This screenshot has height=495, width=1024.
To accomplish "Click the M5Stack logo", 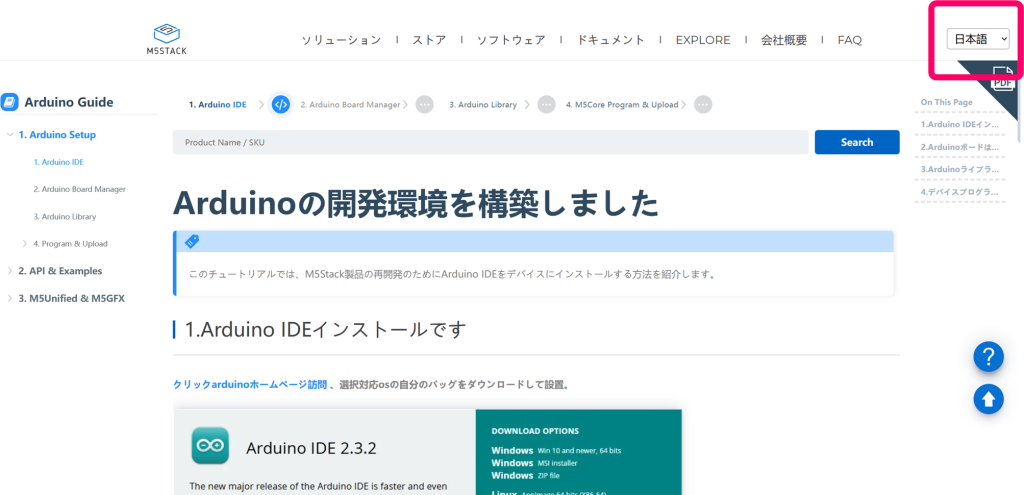I will point(167,40).
